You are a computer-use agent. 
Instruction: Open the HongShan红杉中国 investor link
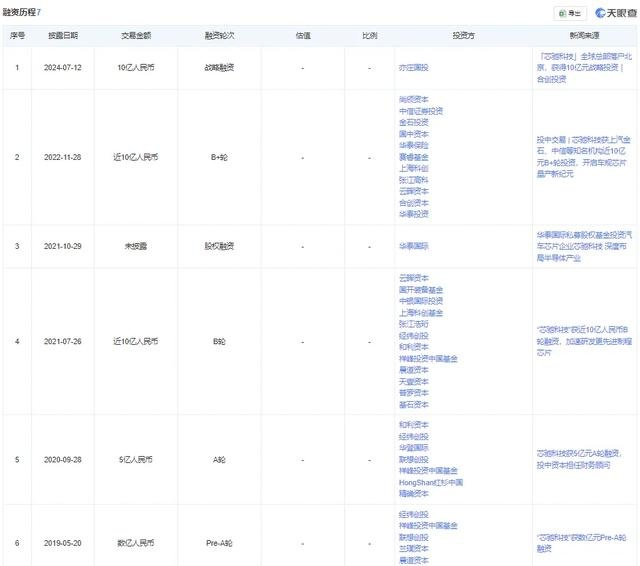431,482
